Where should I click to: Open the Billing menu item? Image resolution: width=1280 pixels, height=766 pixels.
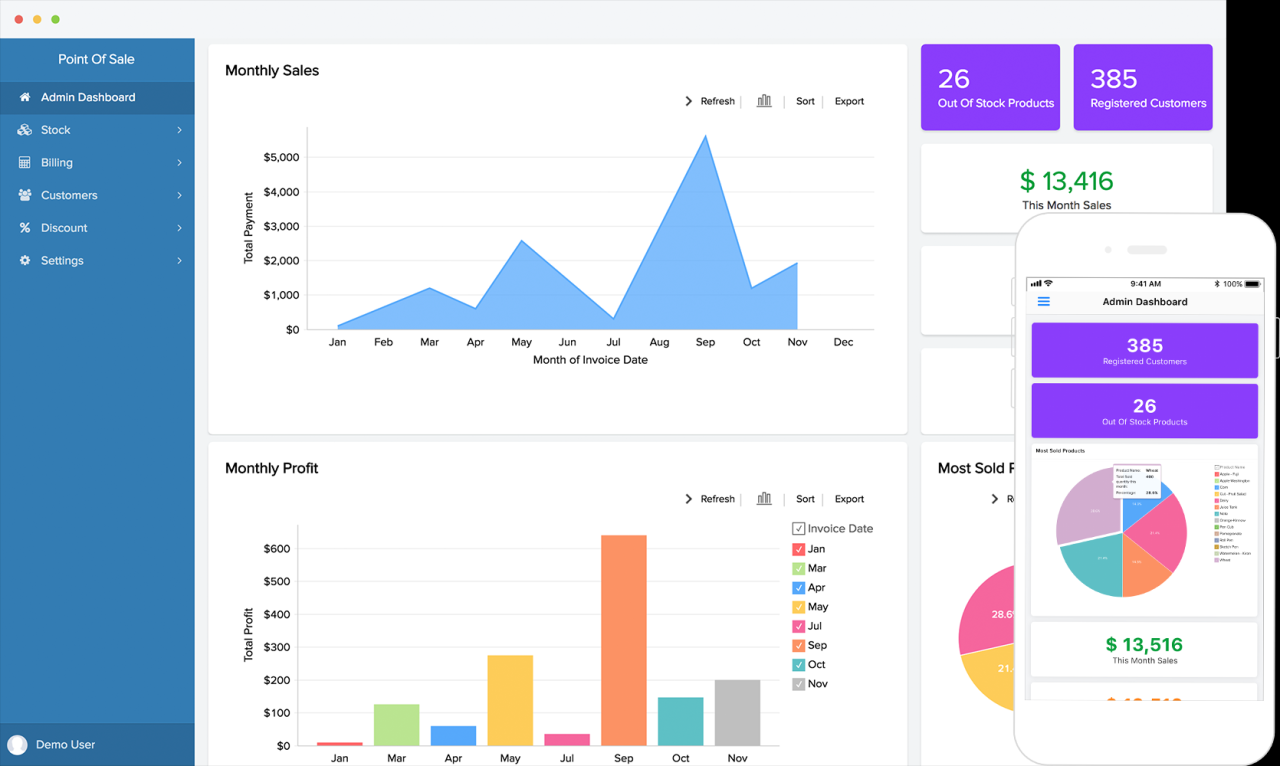coord(97,162)
